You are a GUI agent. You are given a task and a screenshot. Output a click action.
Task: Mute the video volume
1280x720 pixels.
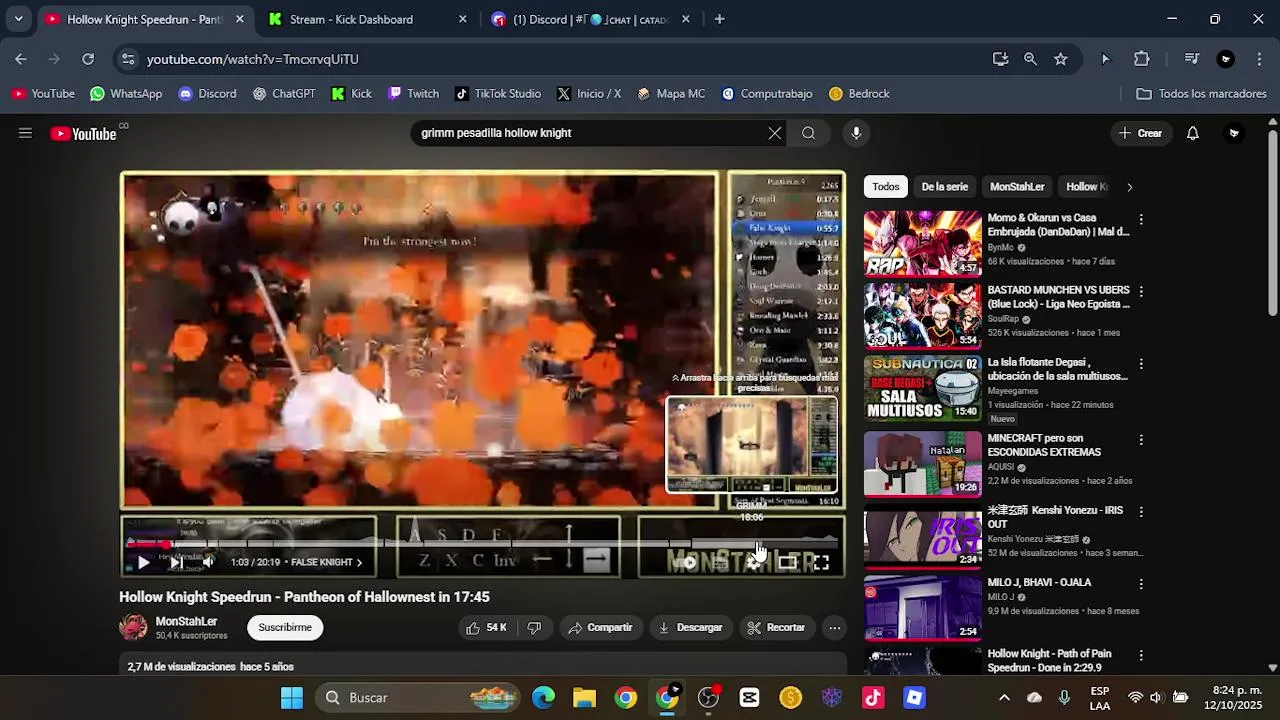(208, 563)
